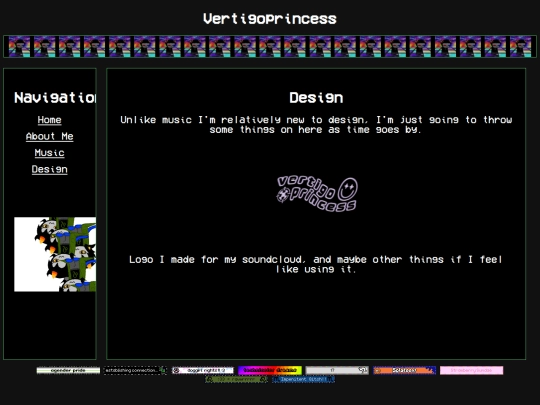Click the repeating character banner strip
Image resolution: width=540 pixels, height=405 pixels.
tap(270, 46)
